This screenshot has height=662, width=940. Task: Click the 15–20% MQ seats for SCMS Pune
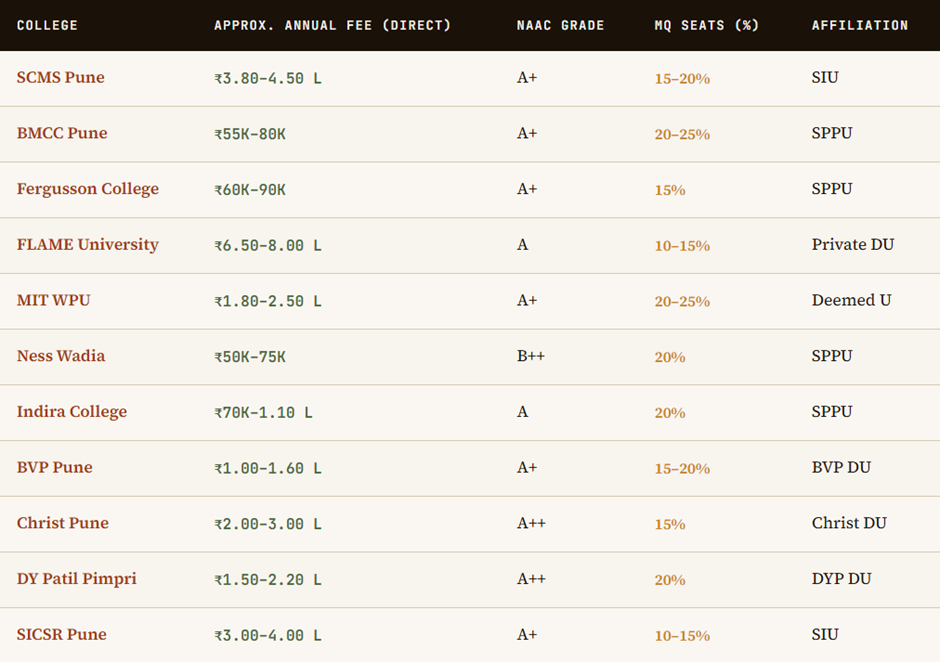tap(682, 79)
